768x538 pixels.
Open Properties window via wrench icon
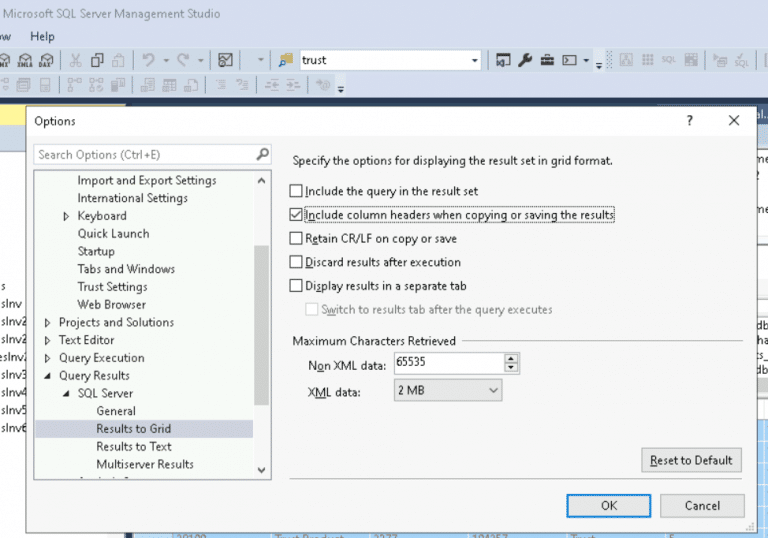pyautogui.click(x=525, y=60)
